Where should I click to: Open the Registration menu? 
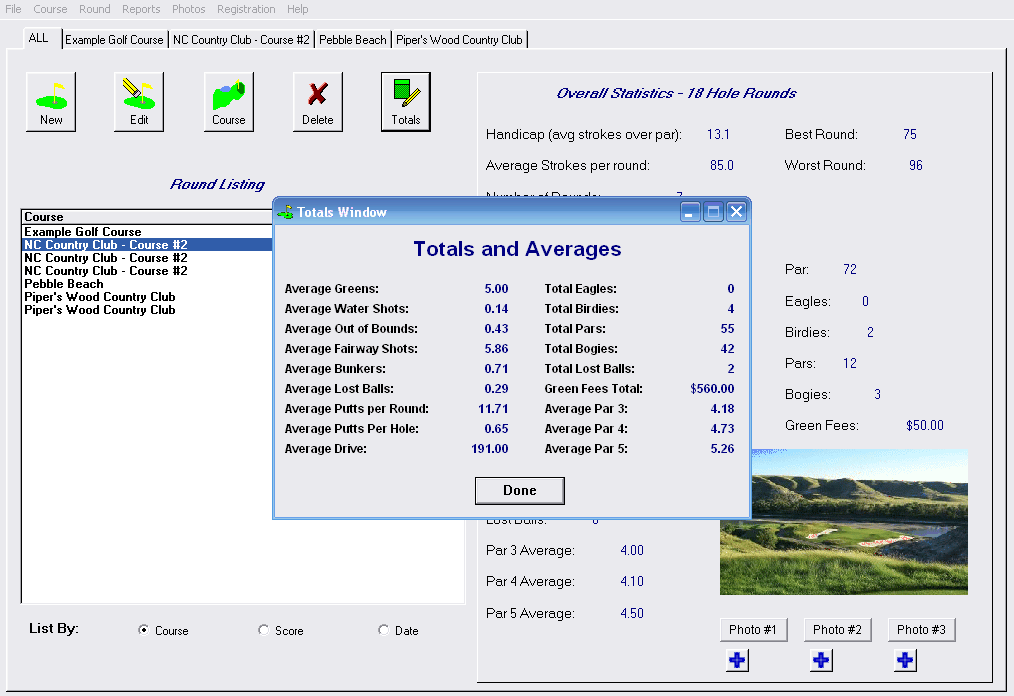pyautogui.click(x=246, y=9)
